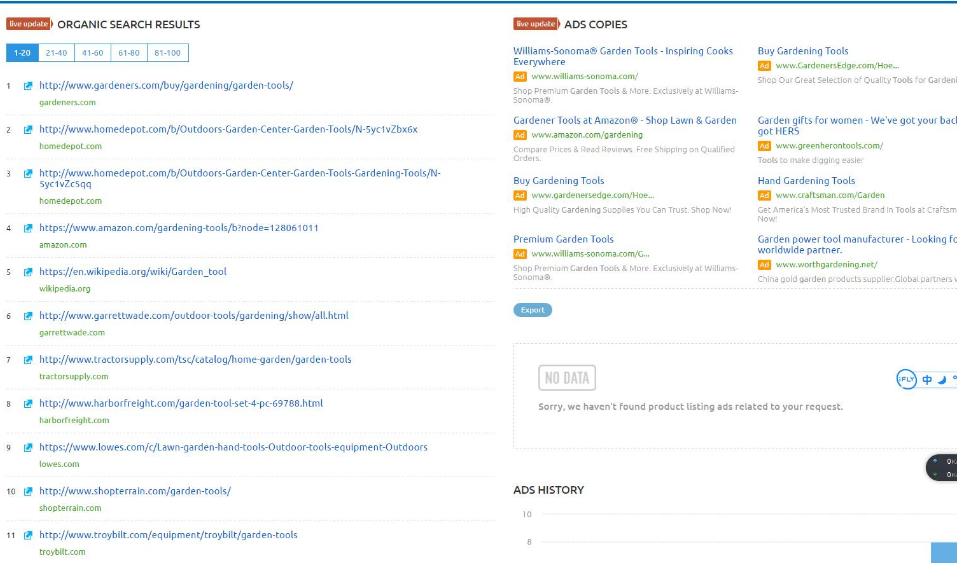
Task: Click the Chinese language switch icon
Action: 927,379
